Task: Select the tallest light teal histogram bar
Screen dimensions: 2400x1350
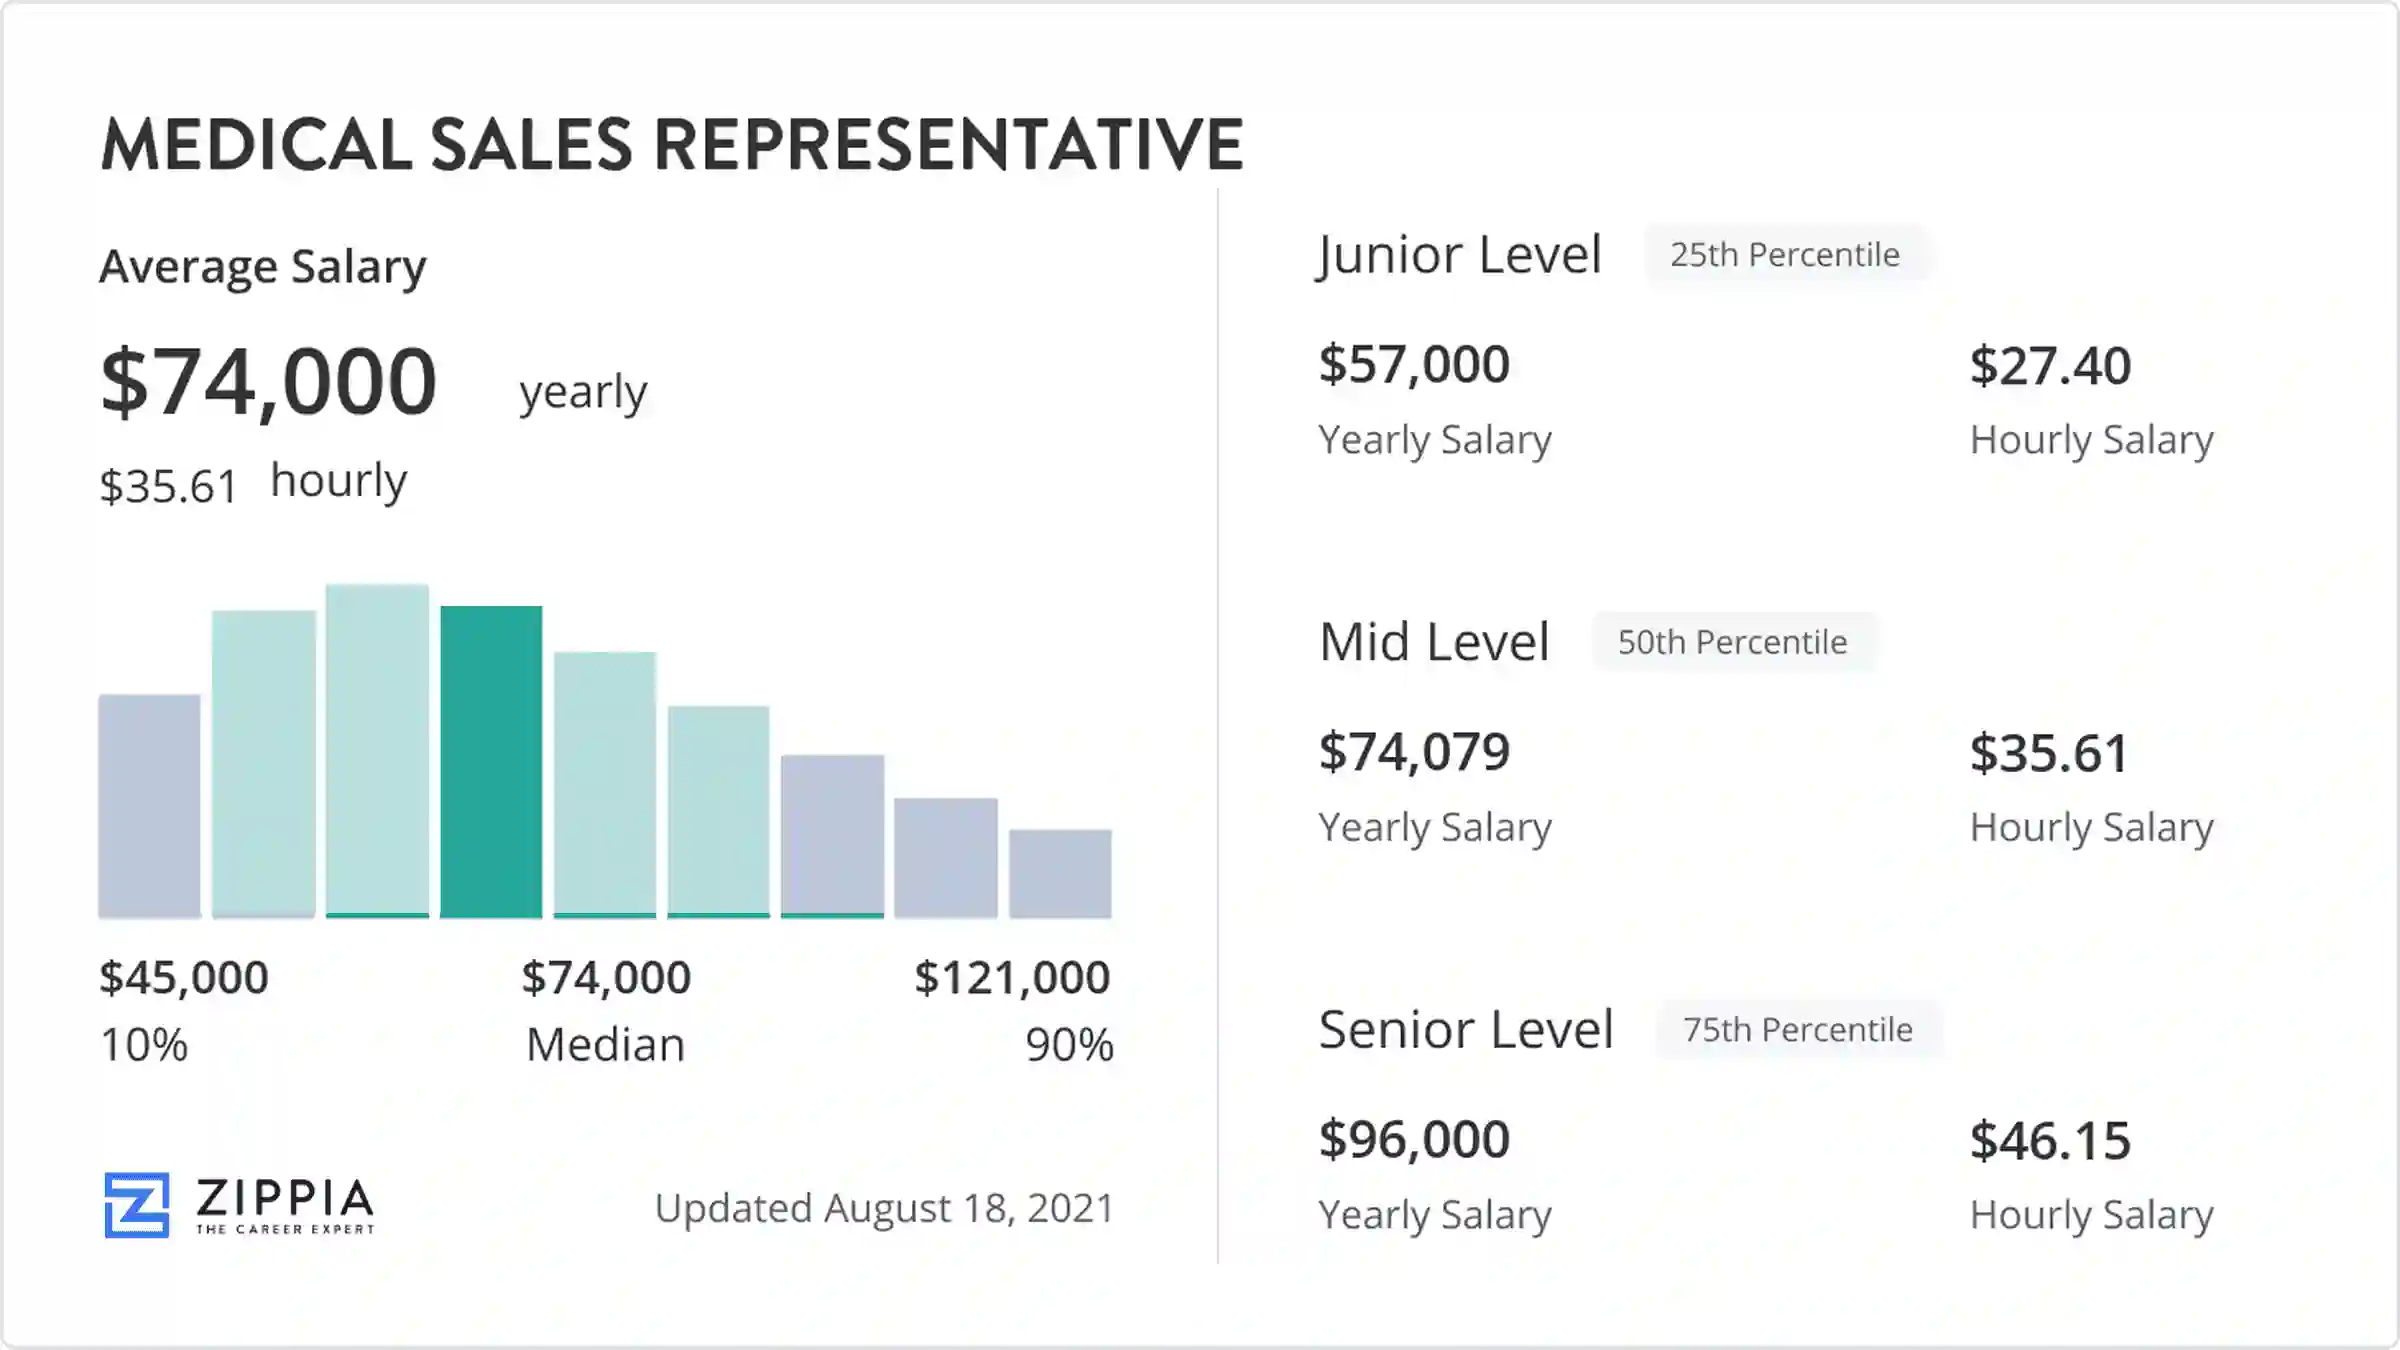Action: tap(377, 750)
